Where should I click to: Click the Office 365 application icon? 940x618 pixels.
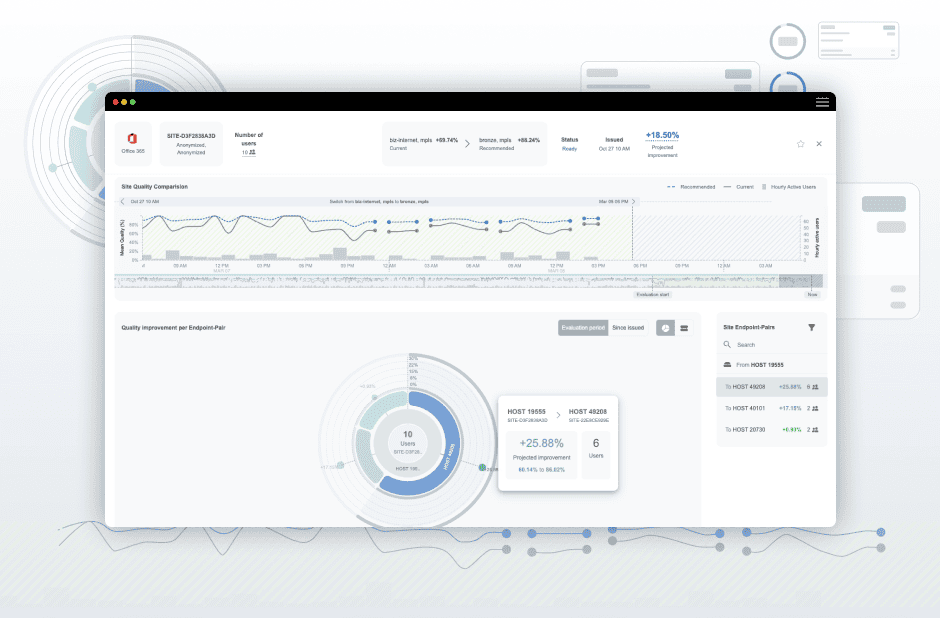point(131,137)
